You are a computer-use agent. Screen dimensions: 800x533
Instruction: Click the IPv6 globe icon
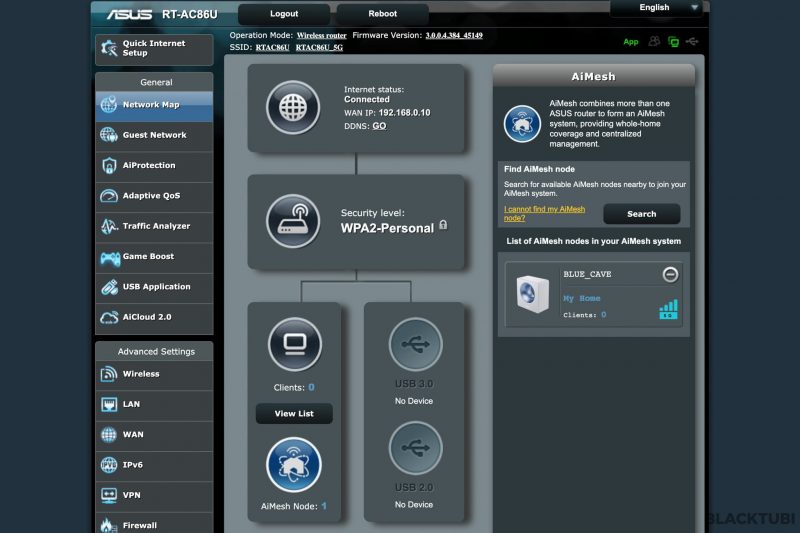tap(109, 465)
